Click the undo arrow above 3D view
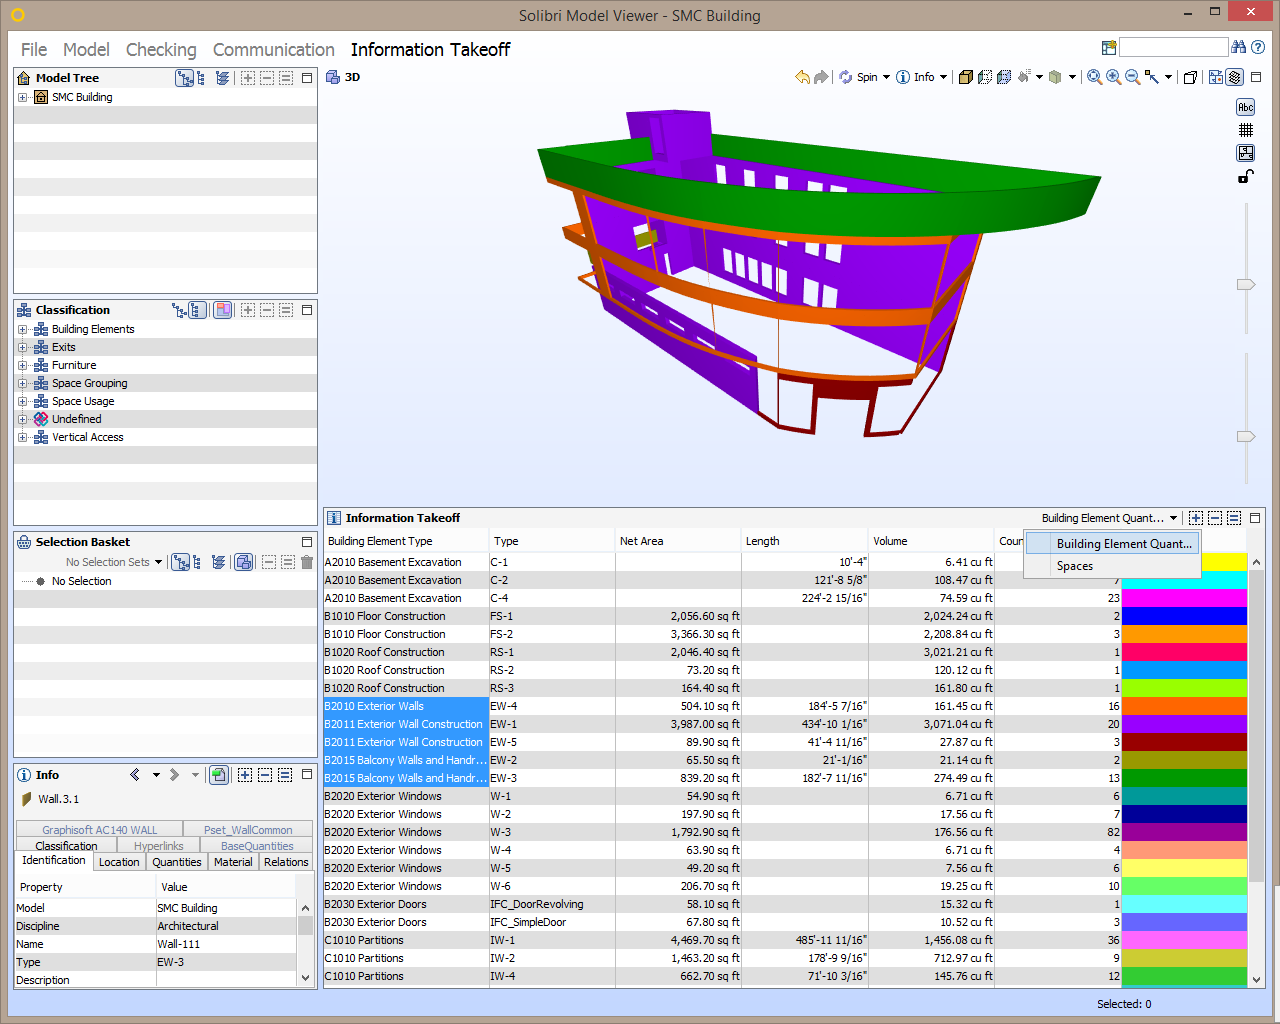The height and width of the screenshot is (1024, 1280). click(802, 77)
